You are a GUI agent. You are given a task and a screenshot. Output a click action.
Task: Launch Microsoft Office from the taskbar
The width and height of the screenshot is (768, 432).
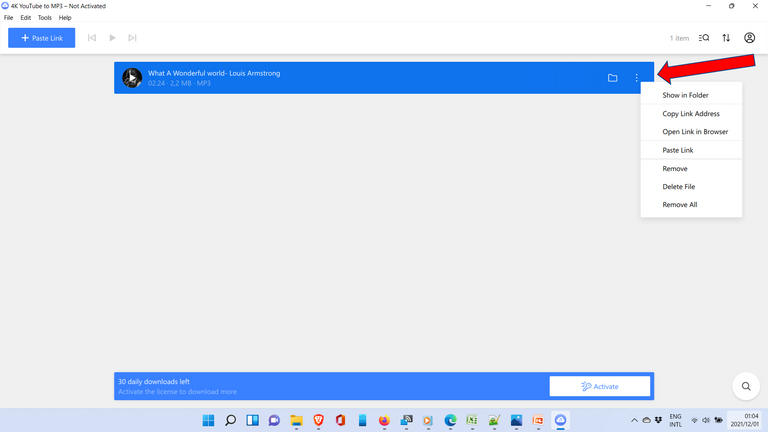click(340, 420)
